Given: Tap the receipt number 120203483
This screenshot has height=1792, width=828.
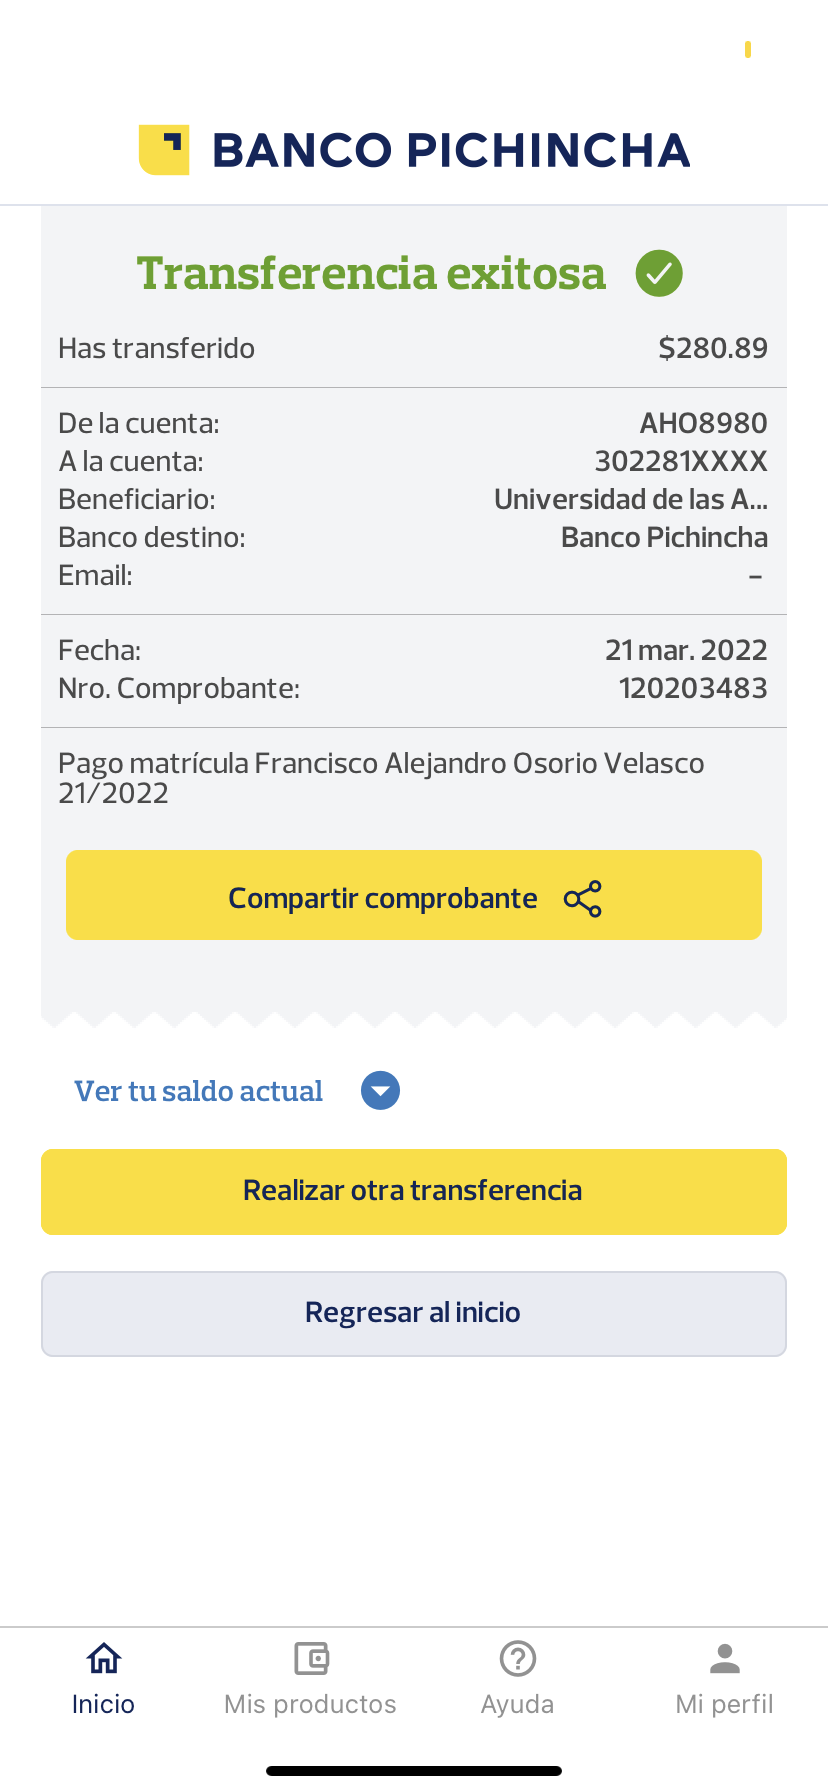Looking at the screenshot, I should point(693,688).
